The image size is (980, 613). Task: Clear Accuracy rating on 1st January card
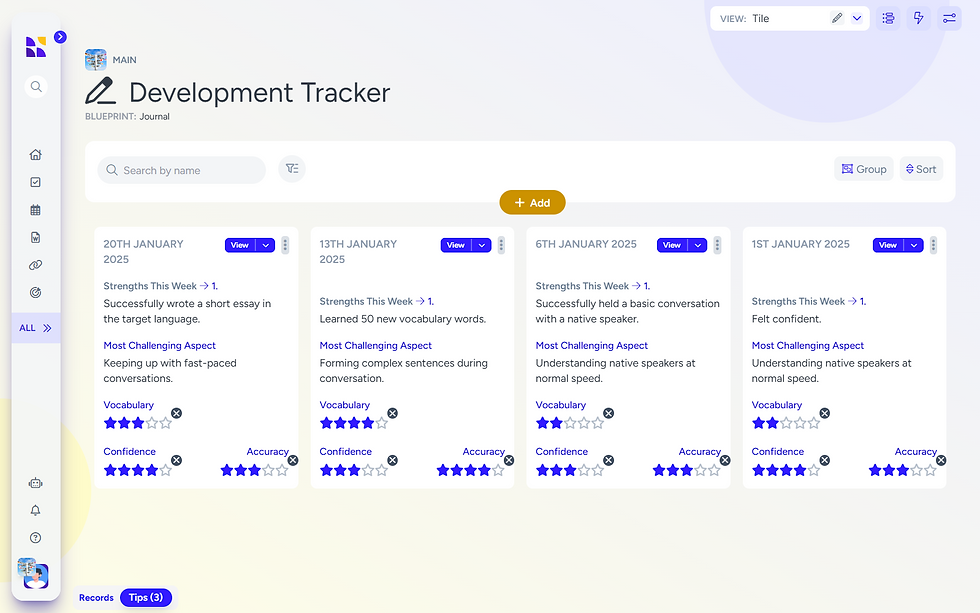(941, 460)
